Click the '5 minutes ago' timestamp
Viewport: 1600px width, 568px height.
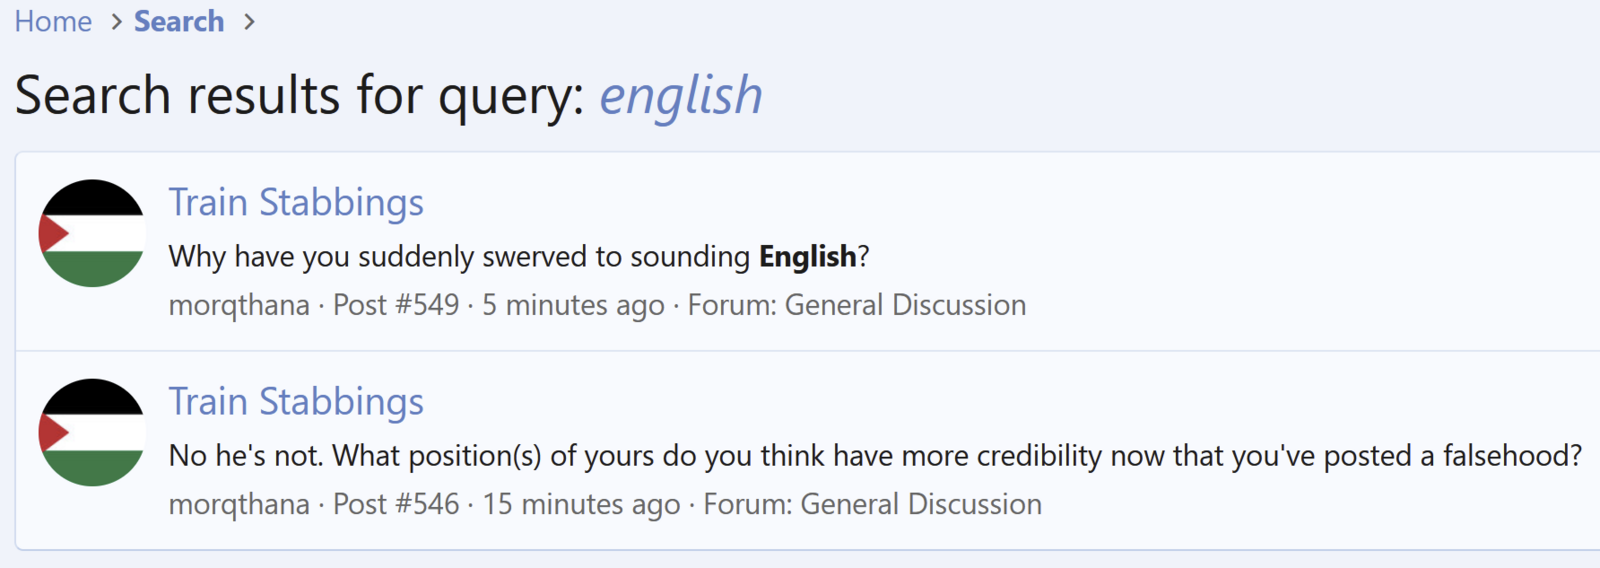coord(573,305)
